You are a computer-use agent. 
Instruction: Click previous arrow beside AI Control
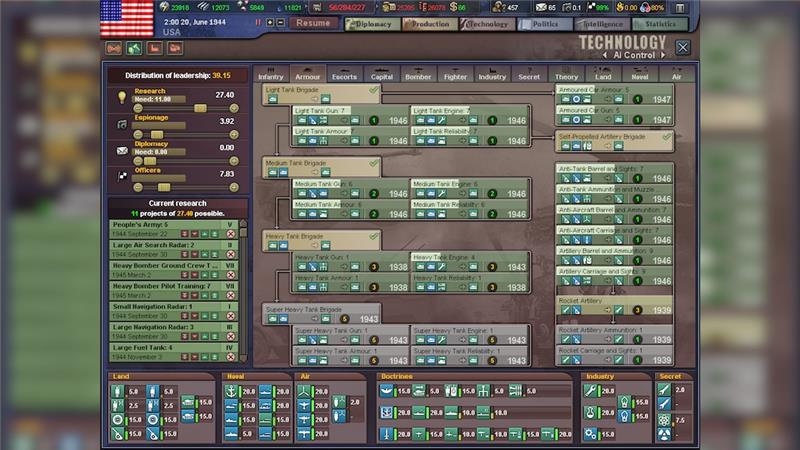pos(605,55)
